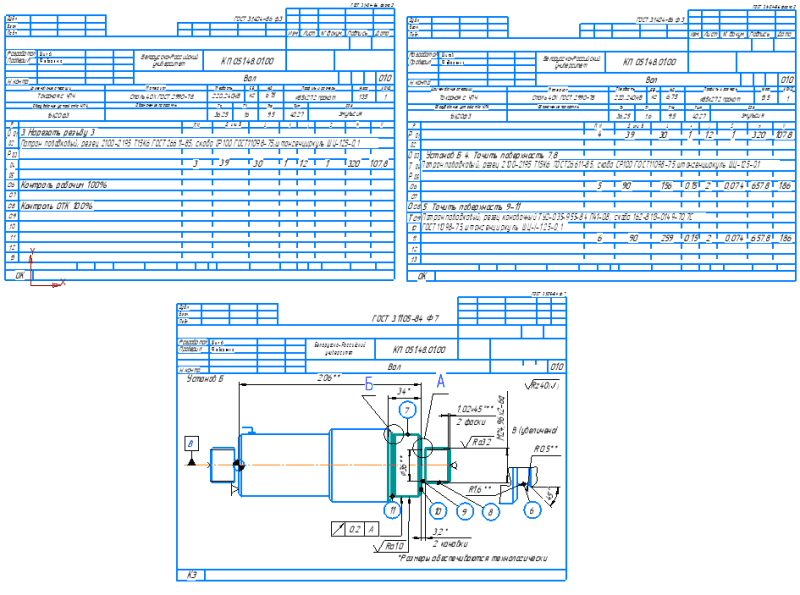Click the 'В (увеличено)' view label

click(534, 431)
